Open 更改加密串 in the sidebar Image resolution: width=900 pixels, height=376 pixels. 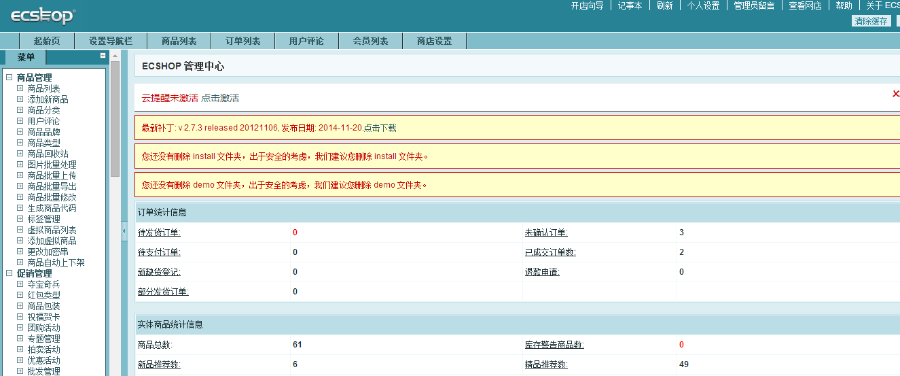pos(48,252)
